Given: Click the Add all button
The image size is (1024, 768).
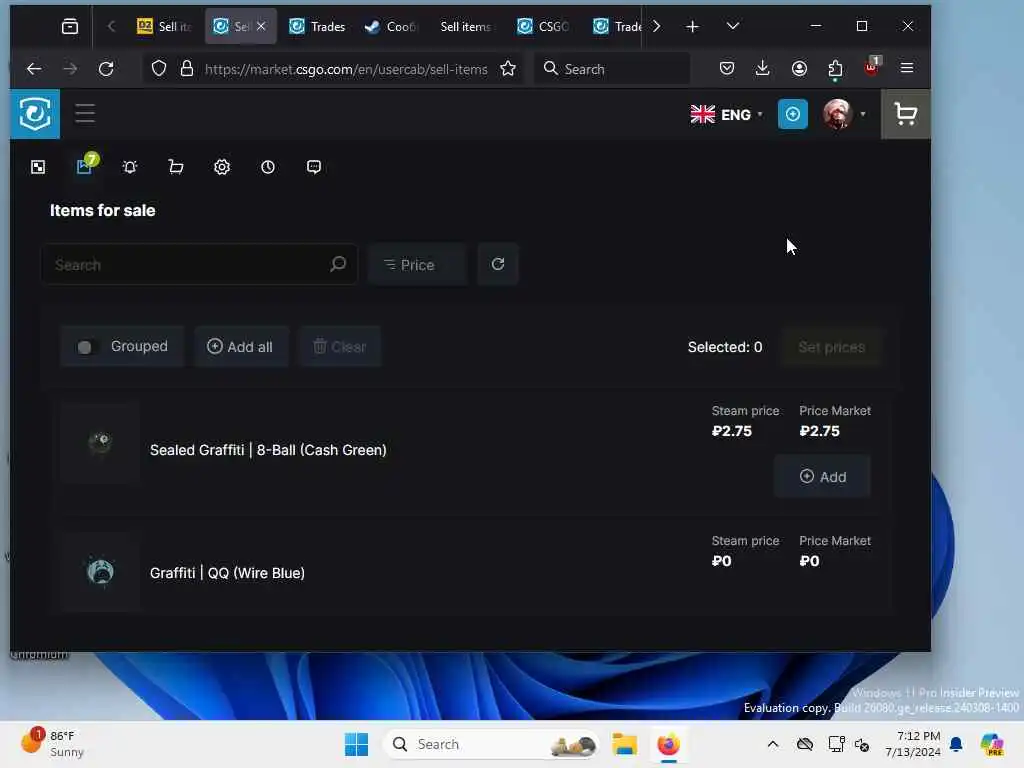Looking at the screenshot, I should pos(241,347).
